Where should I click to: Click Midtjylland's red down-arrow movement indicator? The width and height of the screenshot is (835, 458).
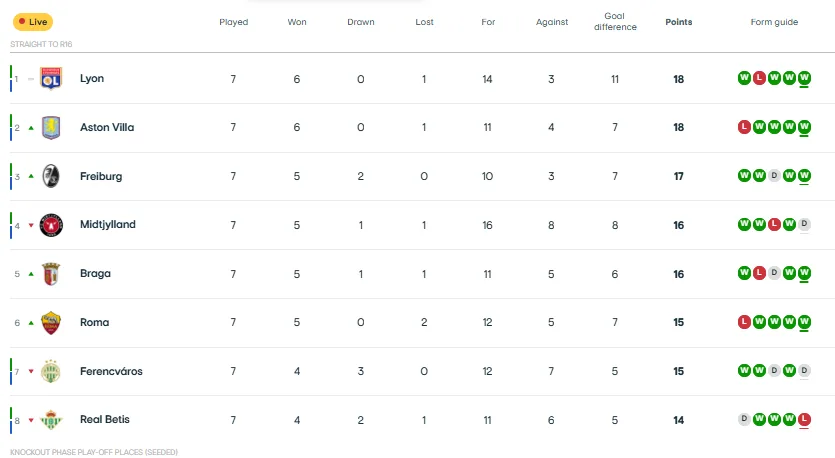pos(31,225)
